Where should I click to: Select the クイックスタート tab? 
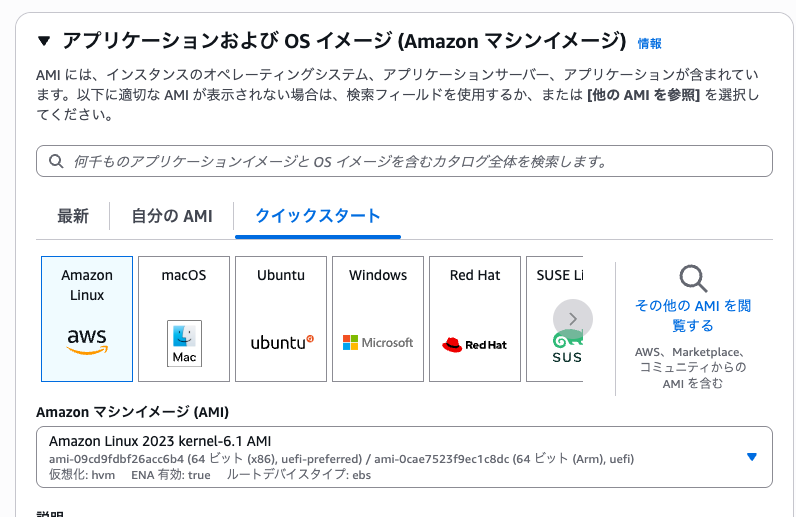(318, 216)
